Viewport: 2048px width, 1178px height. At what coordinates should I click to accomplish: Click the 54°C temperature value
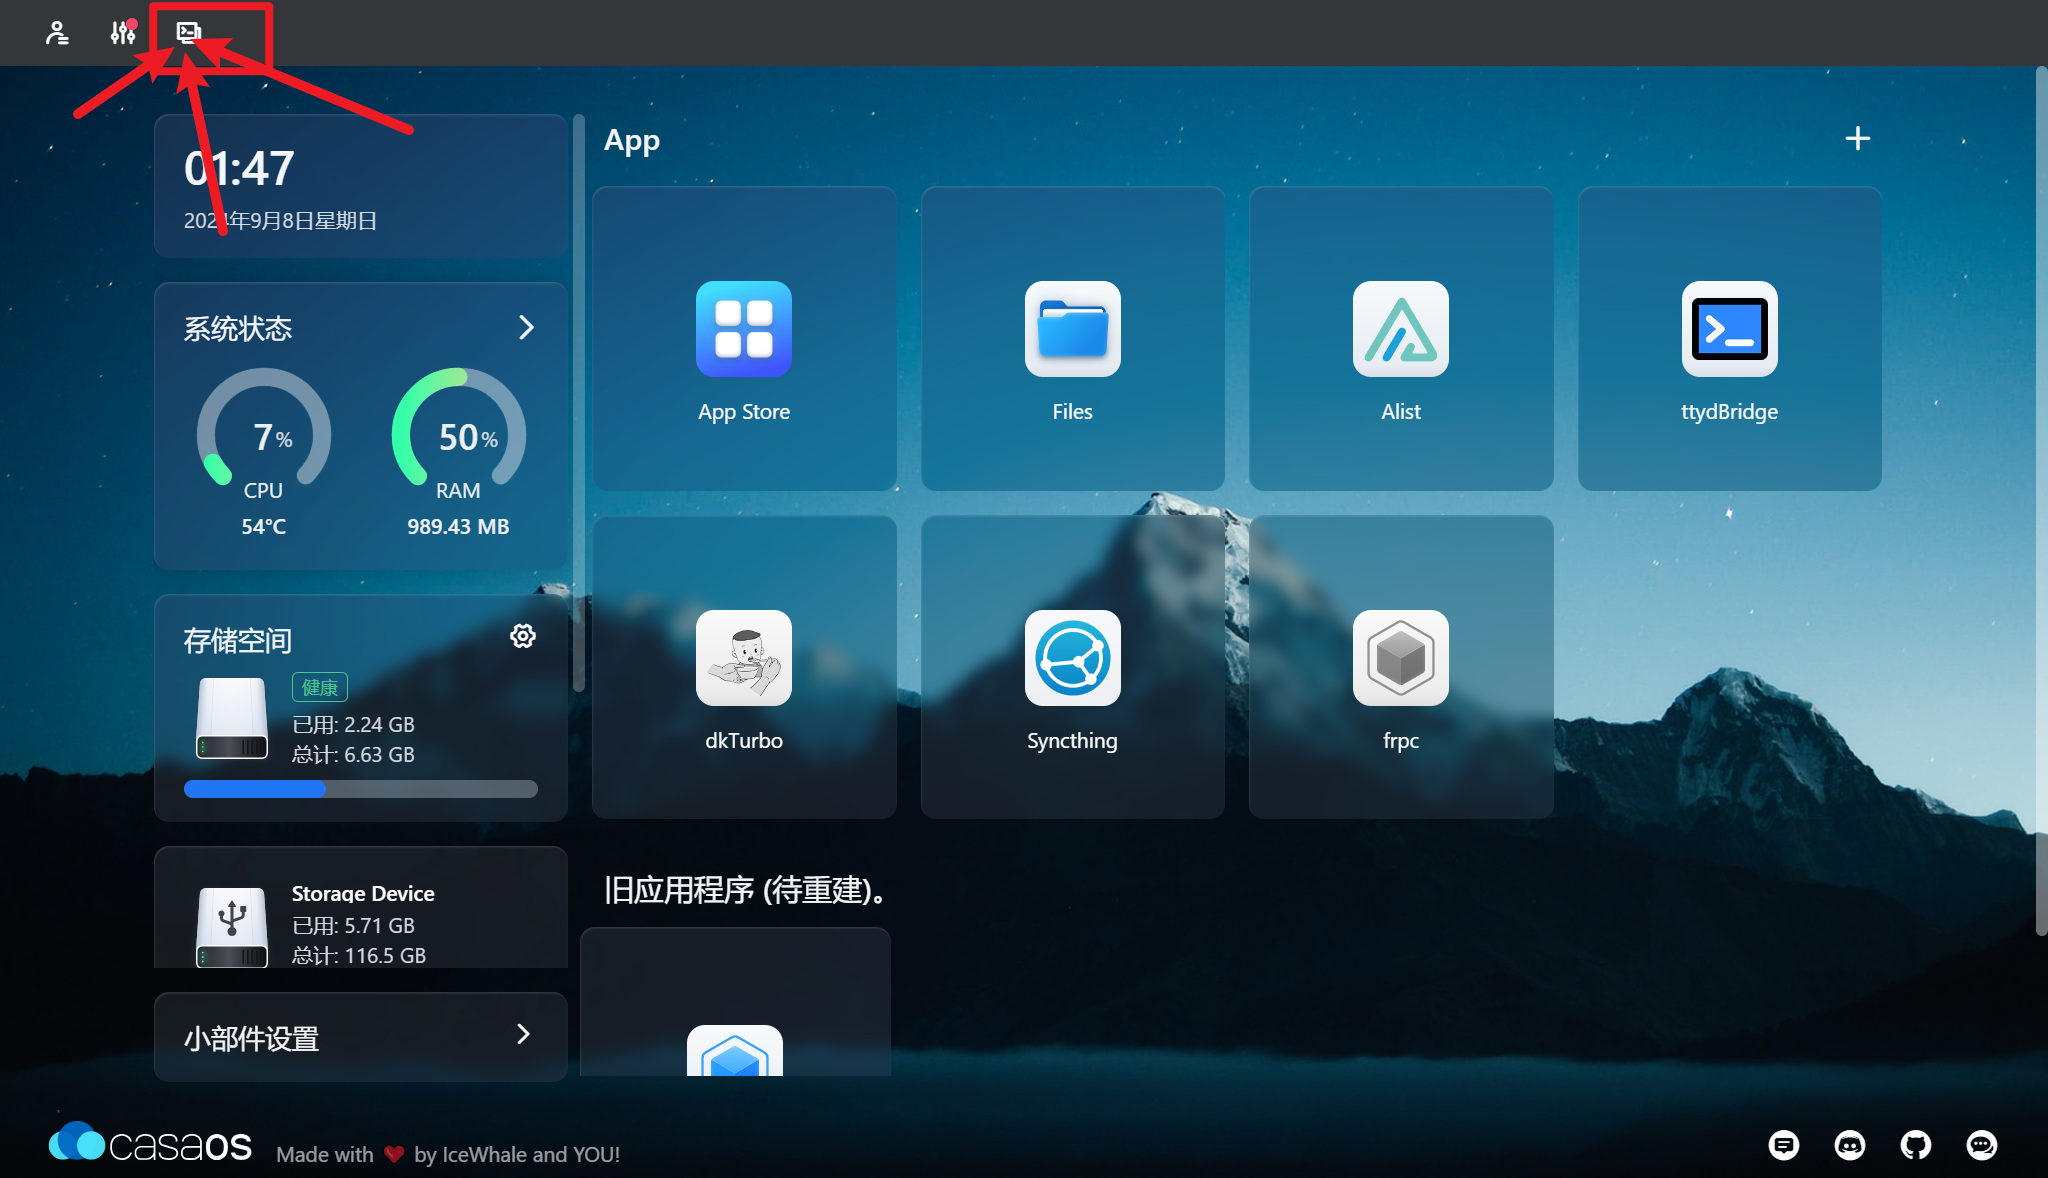click(x=264, y=526)
